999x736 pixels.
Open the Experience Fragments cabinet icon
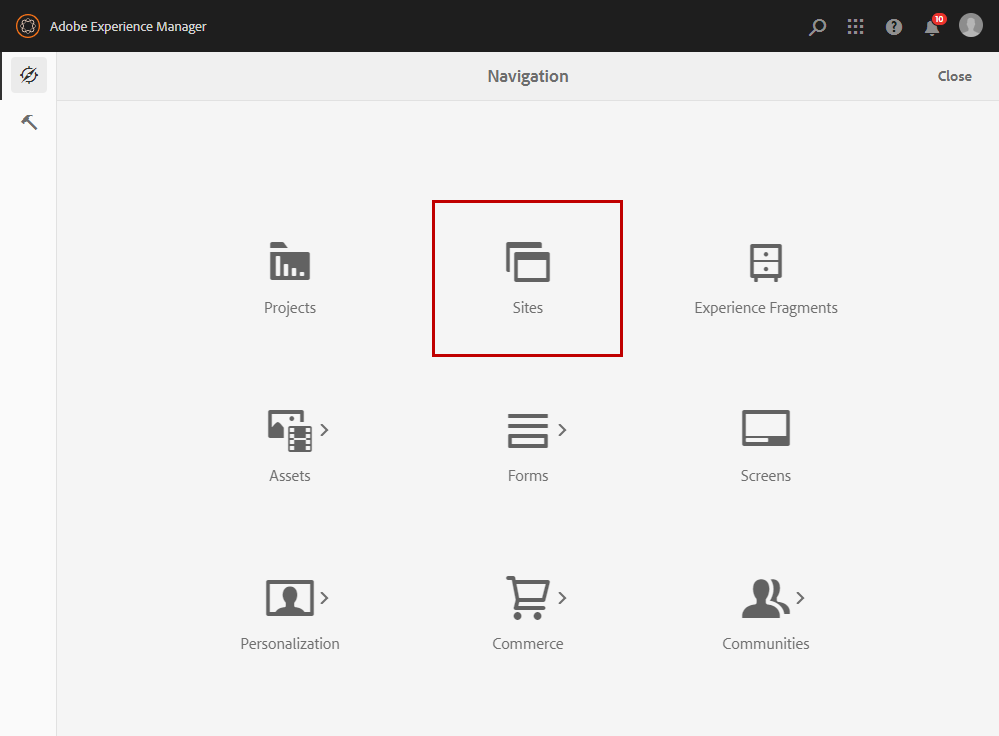(765, 262)
